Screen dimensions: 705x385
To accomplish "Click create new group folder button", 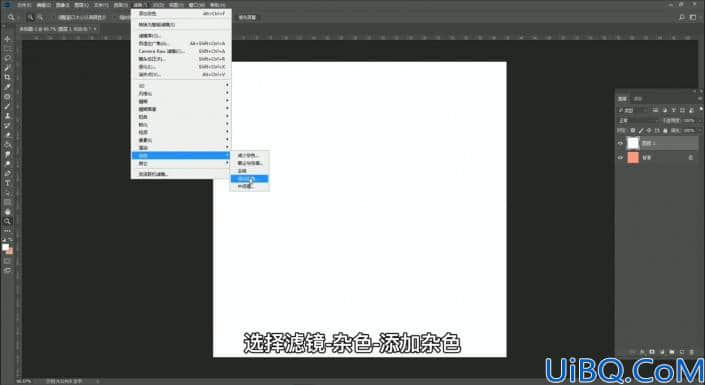I will (672, 351).
